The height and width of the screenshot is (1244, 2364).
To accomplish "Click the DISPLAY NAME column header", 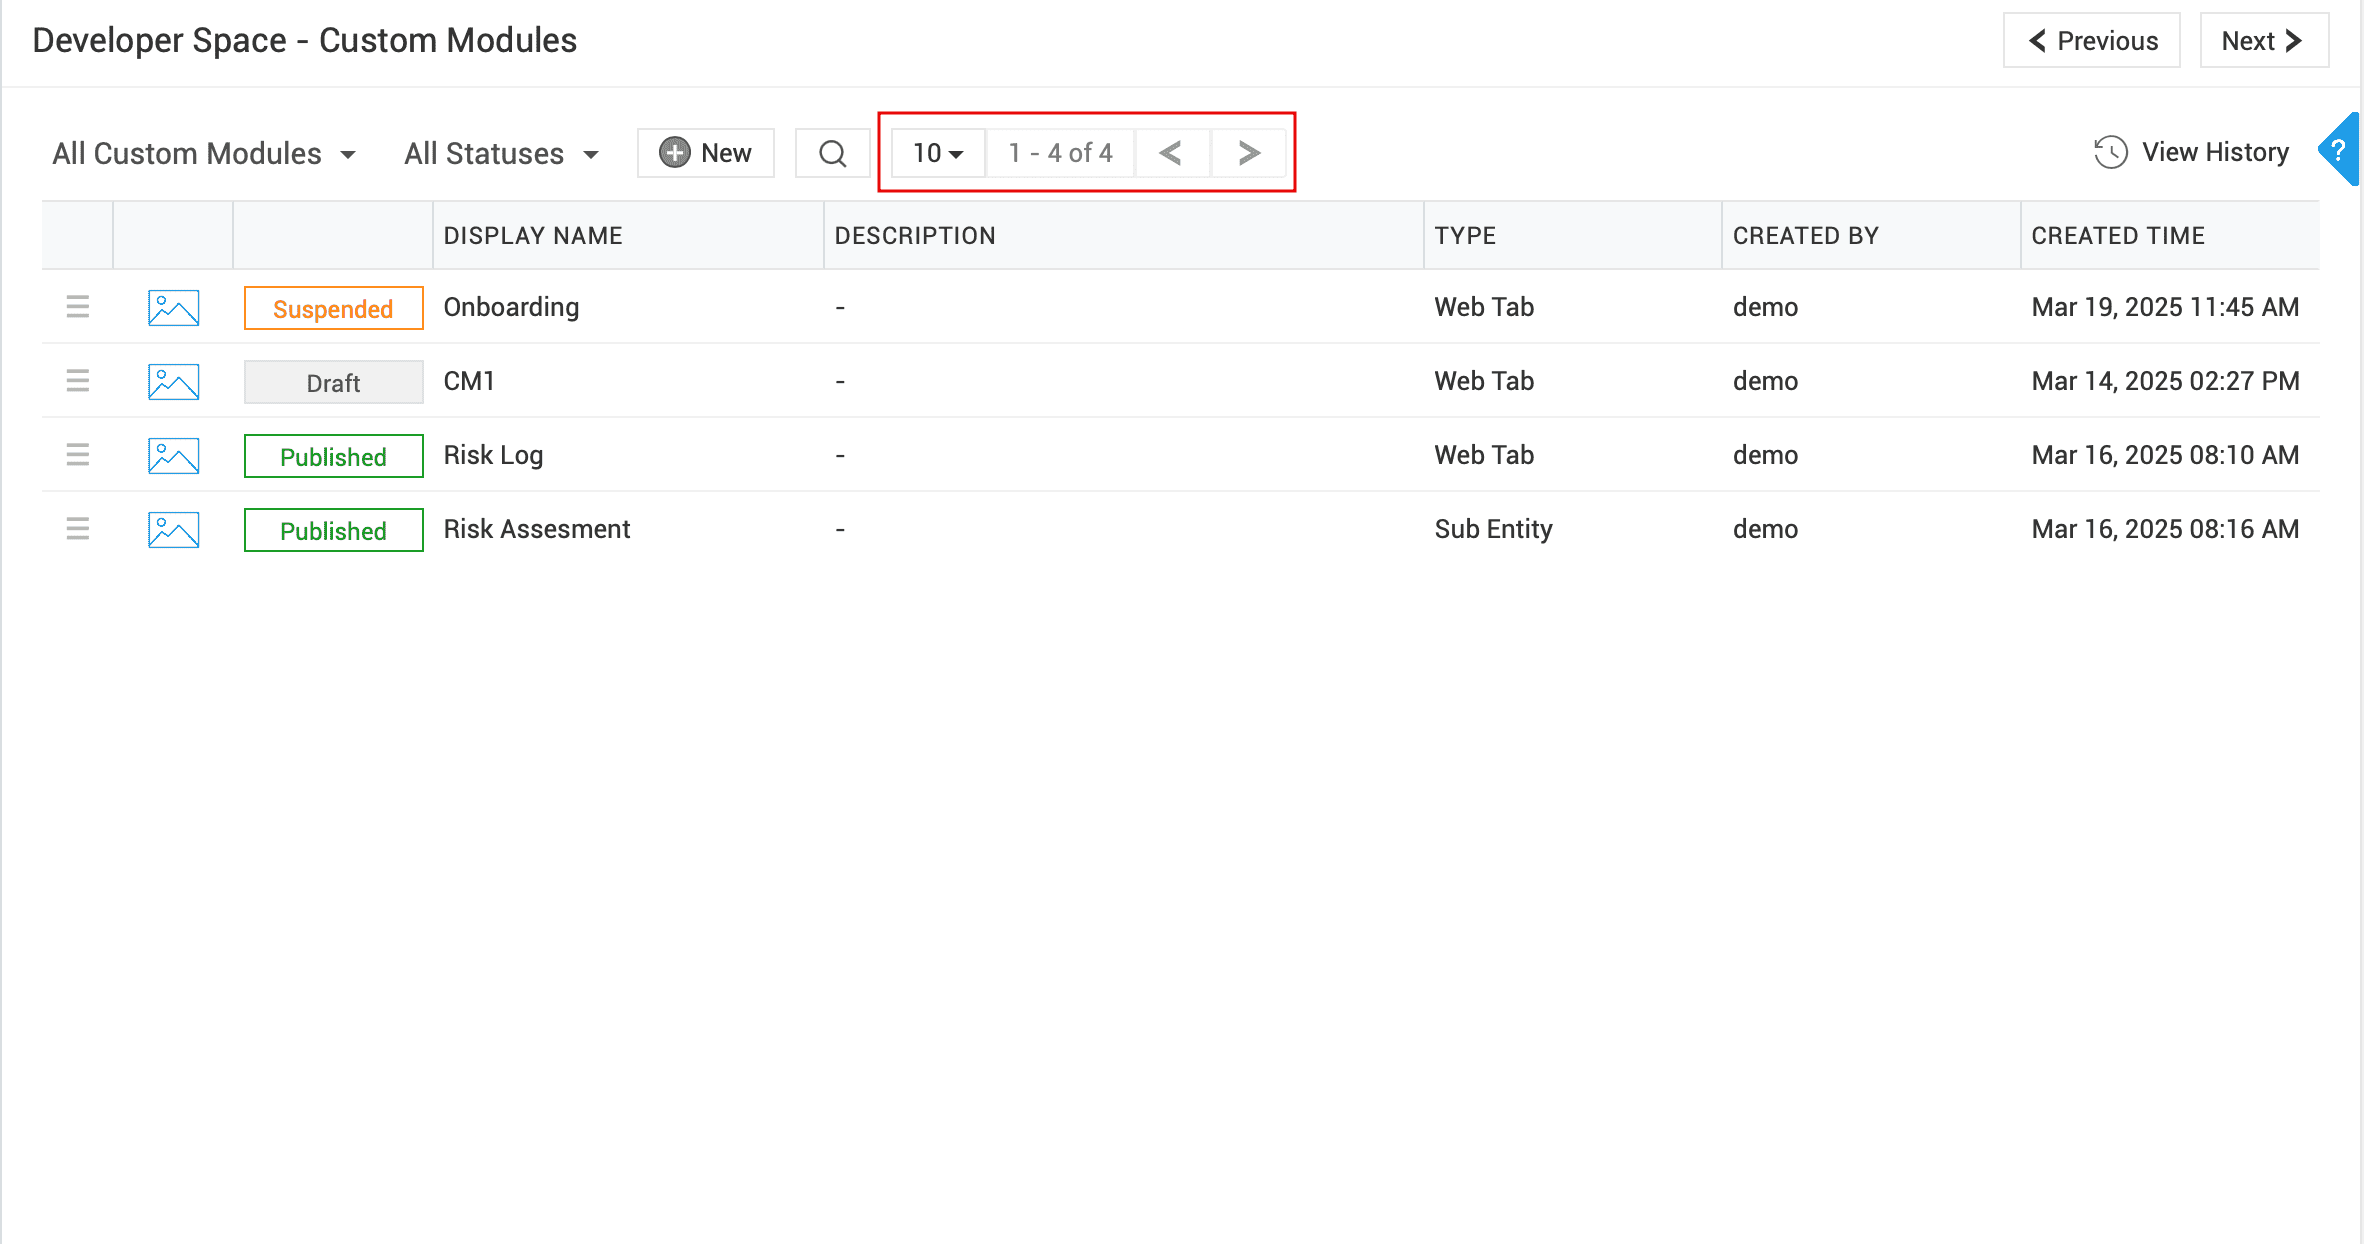I will tap(532, 236).
